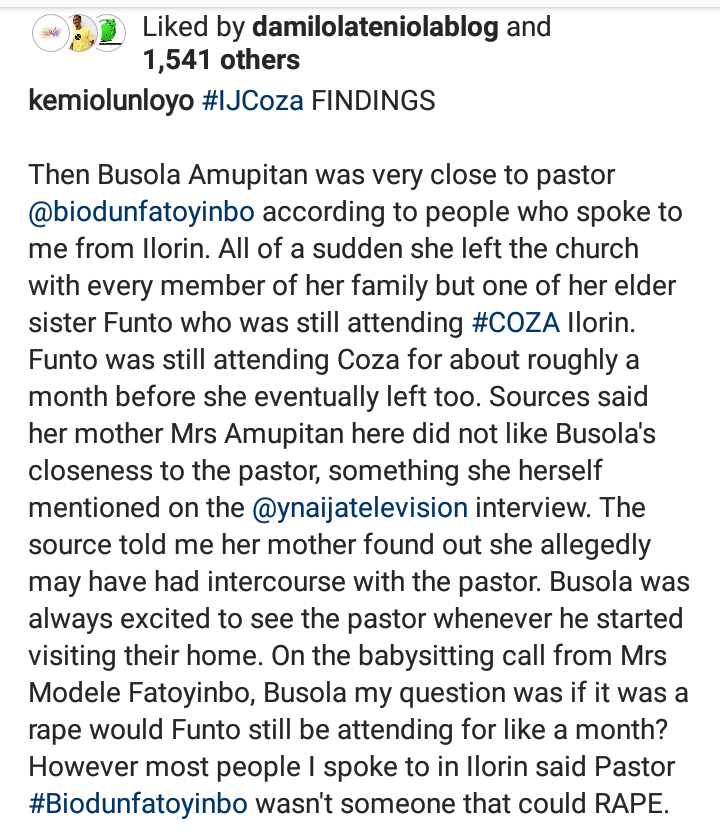Open the @ynaijatelevision mention

pos(357,507)
